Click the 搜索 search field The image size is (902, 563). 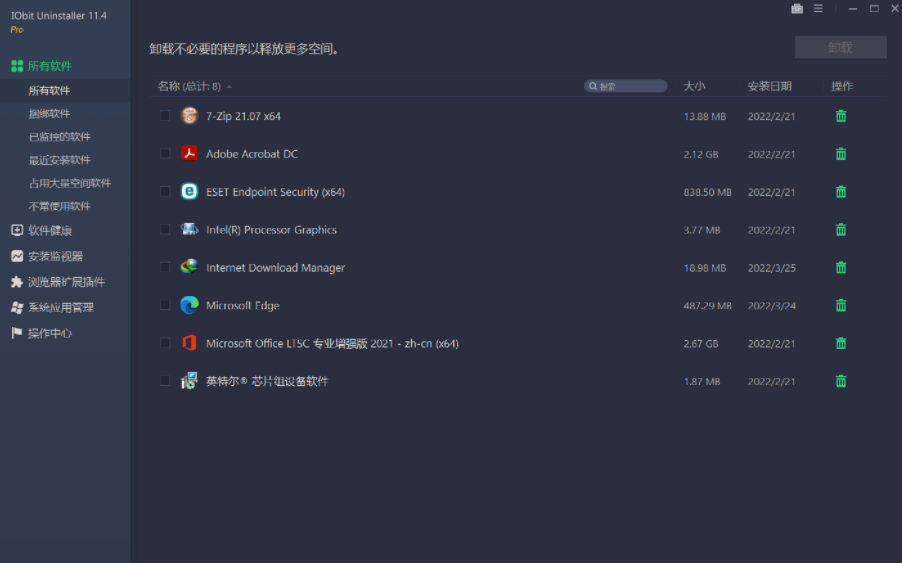pos(626,87)
